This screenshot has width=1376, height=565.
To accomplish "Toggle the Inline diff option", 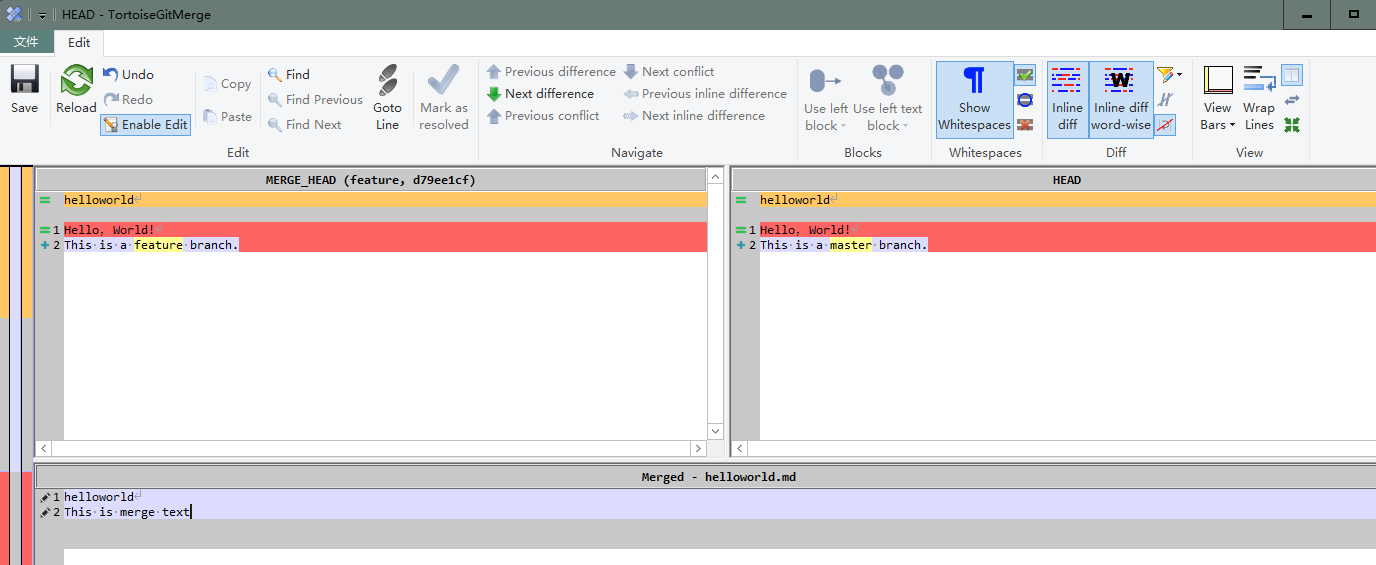I will click(1067, 99).
